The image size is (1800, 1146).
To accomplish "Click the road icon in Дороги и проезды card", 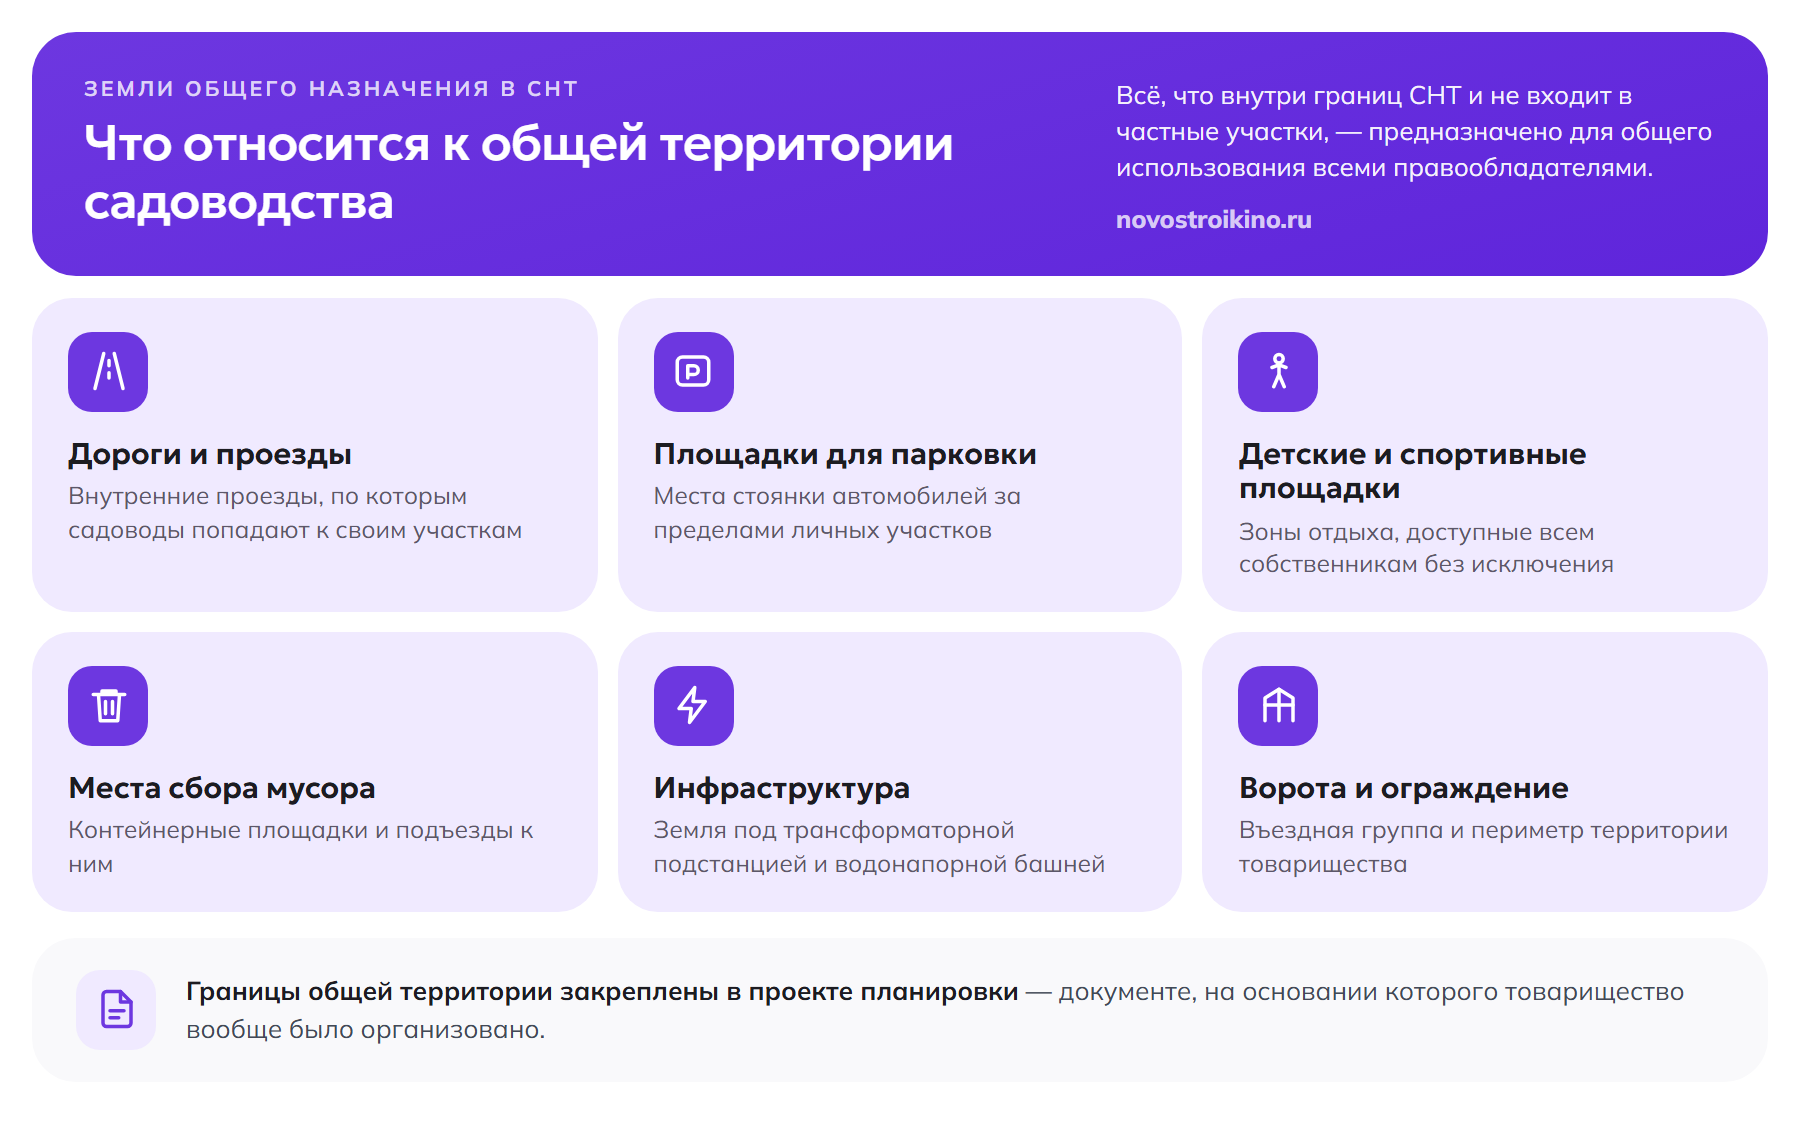I will [x=108, y=372].
